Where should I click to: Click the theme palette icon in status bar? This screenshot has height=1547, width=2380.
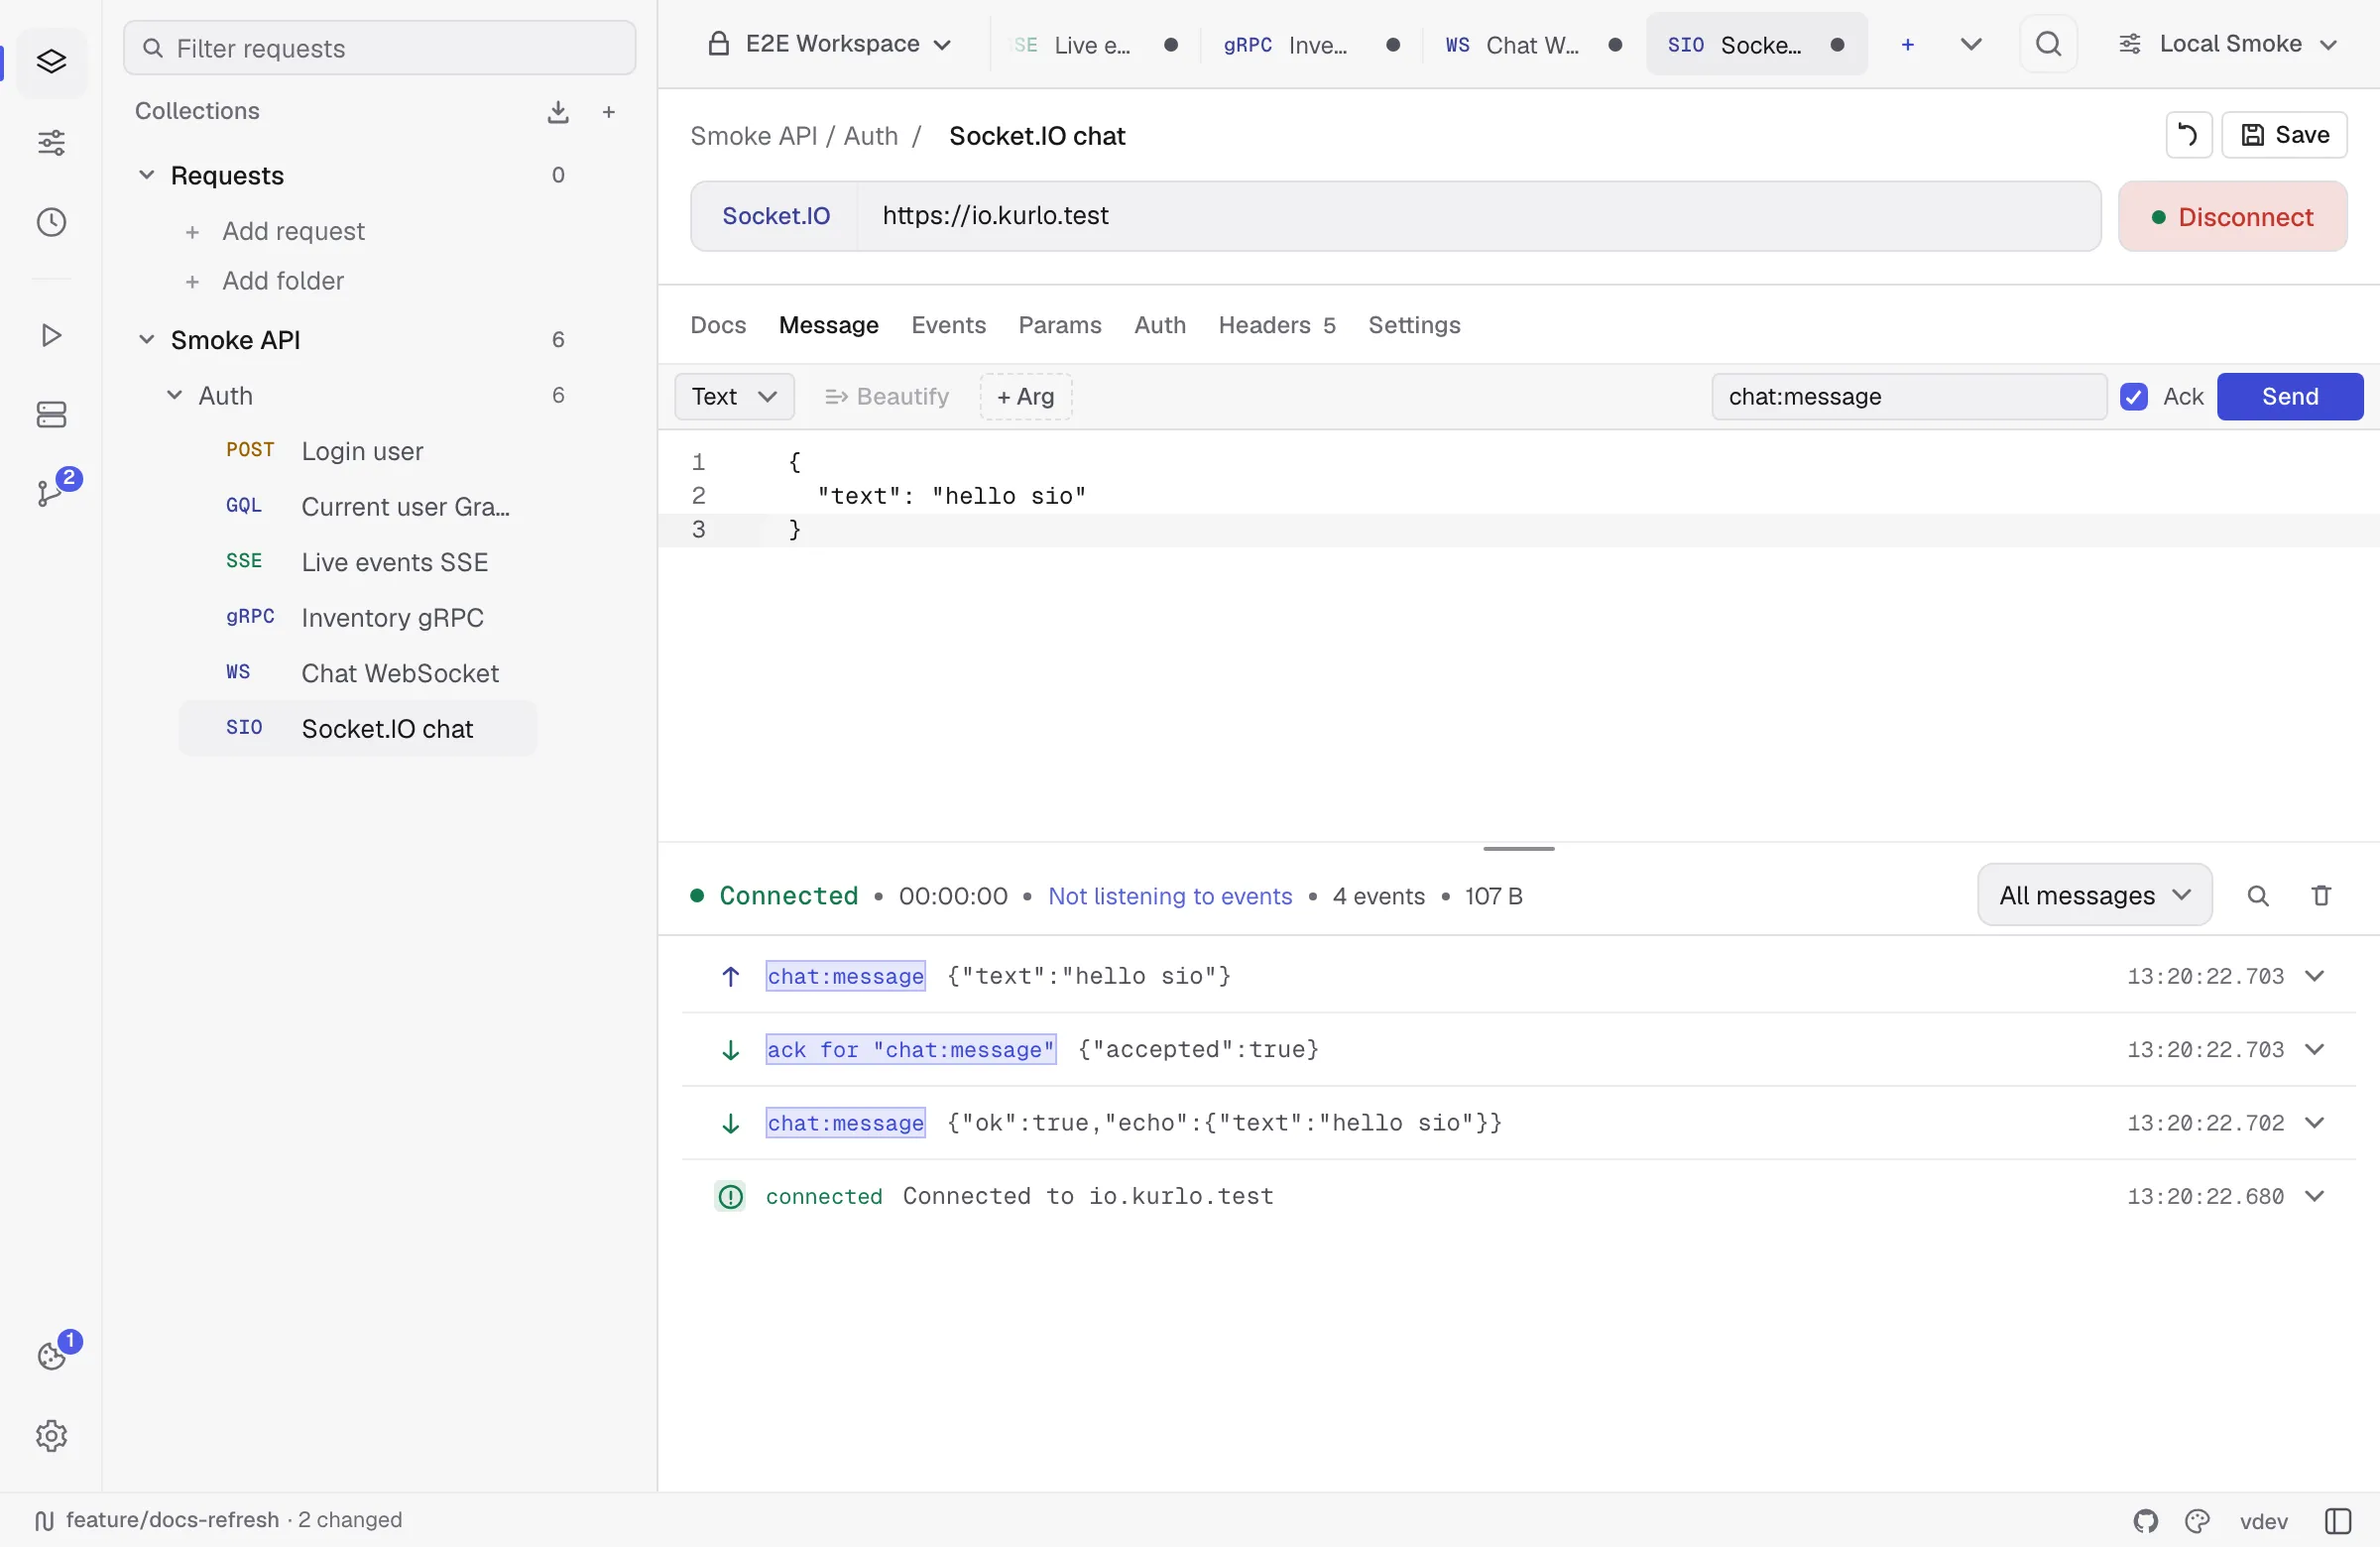(x=2197, y=1521)
